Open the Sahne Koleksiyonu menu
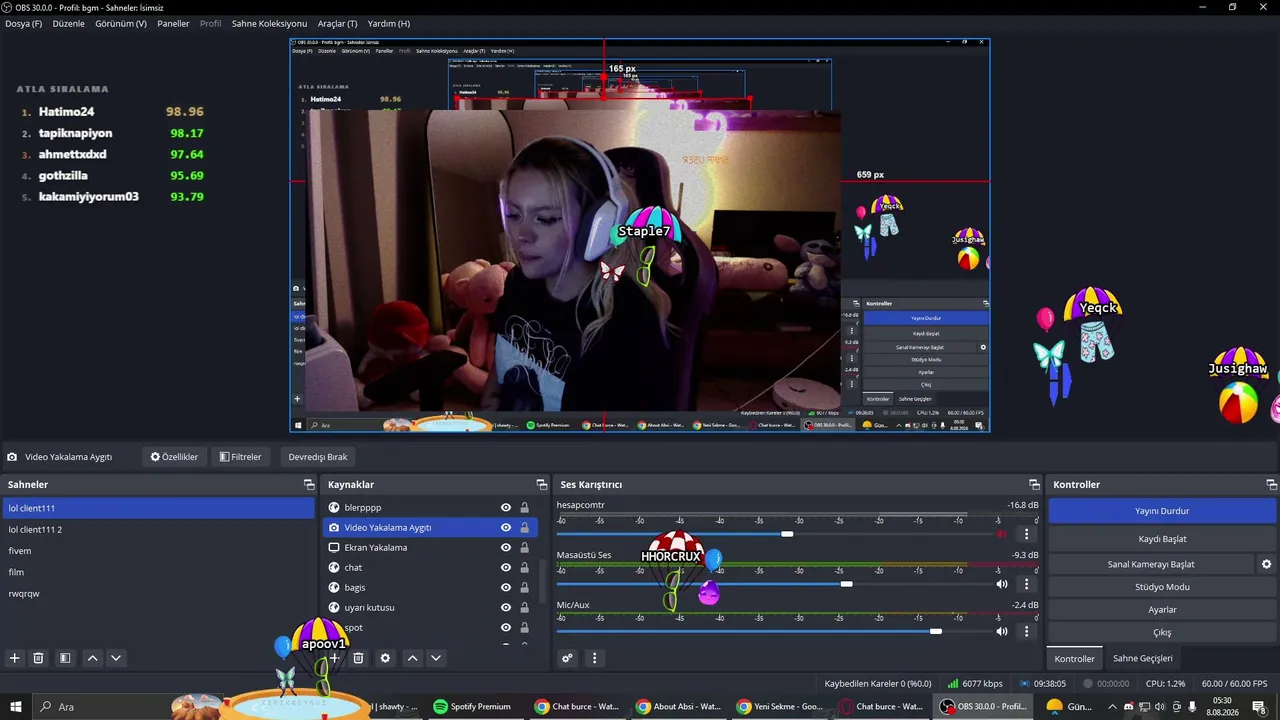 coord(269,23)
